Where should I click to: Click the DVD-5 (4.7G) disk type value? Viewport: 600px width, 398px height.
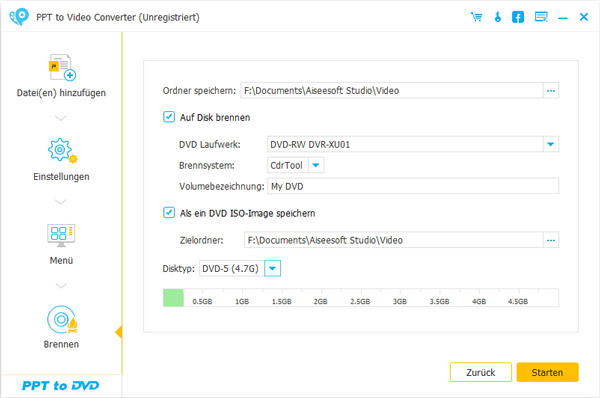(231, 268)
